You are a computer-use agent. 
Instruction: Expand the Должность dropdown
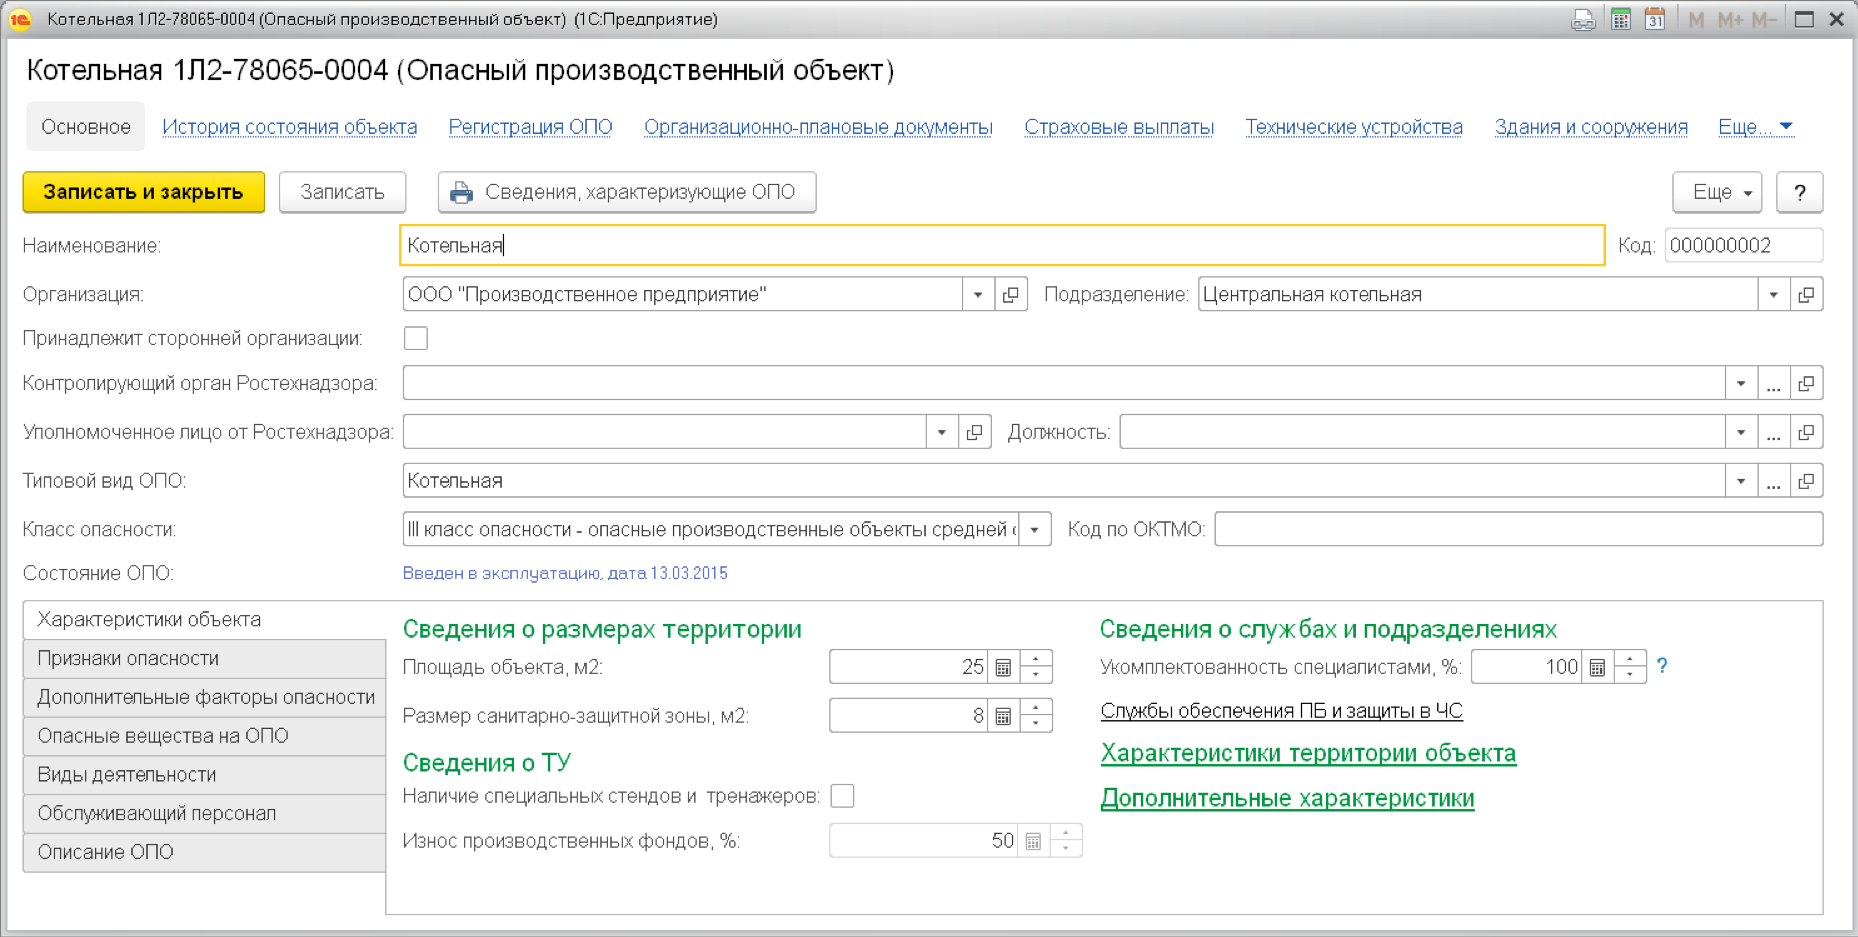pyautogui.click(x=1741, y=432)
